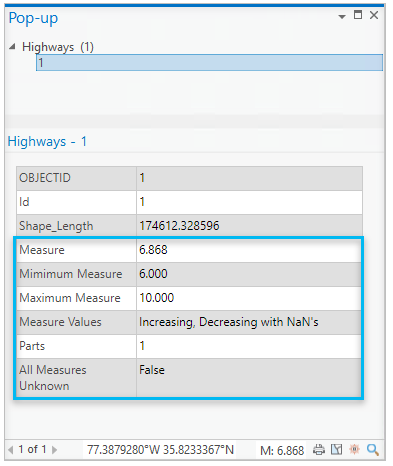Click the M: 6.868 status value
Viewport: 393px width, 466px height.
pyautogui.click(x=282, y=451)
